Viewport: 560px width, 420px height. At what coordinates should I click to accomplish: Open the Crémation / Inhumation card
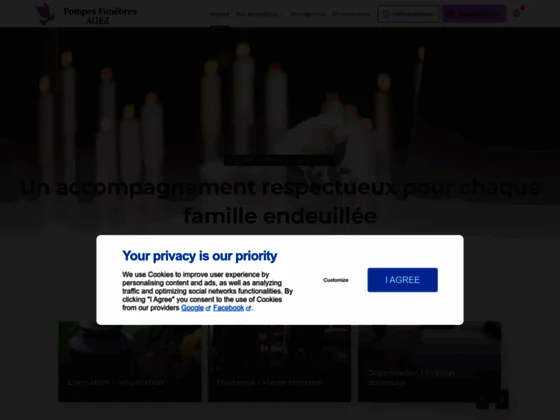(130, 361)
